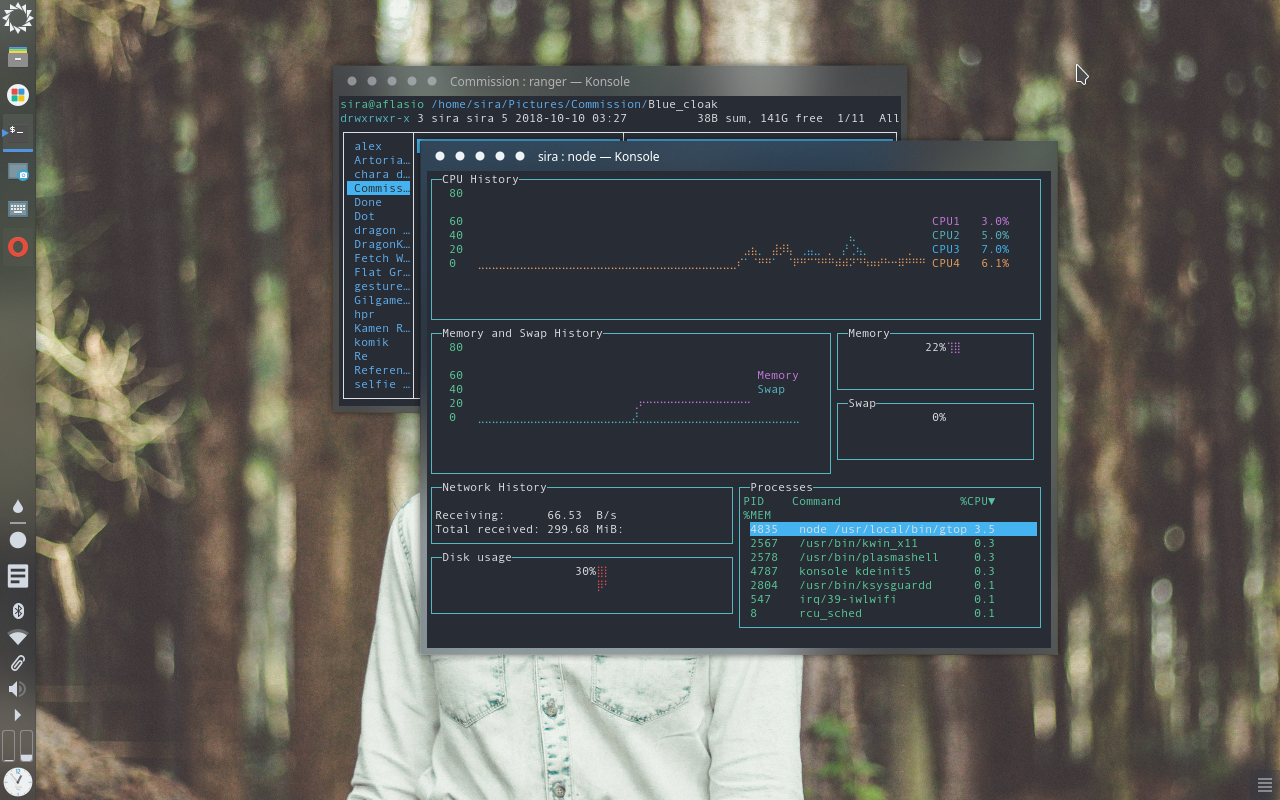Screen dimensions: 1280x800
Task: Click the Swap legend label in history chart
Action: click(771, 389)
